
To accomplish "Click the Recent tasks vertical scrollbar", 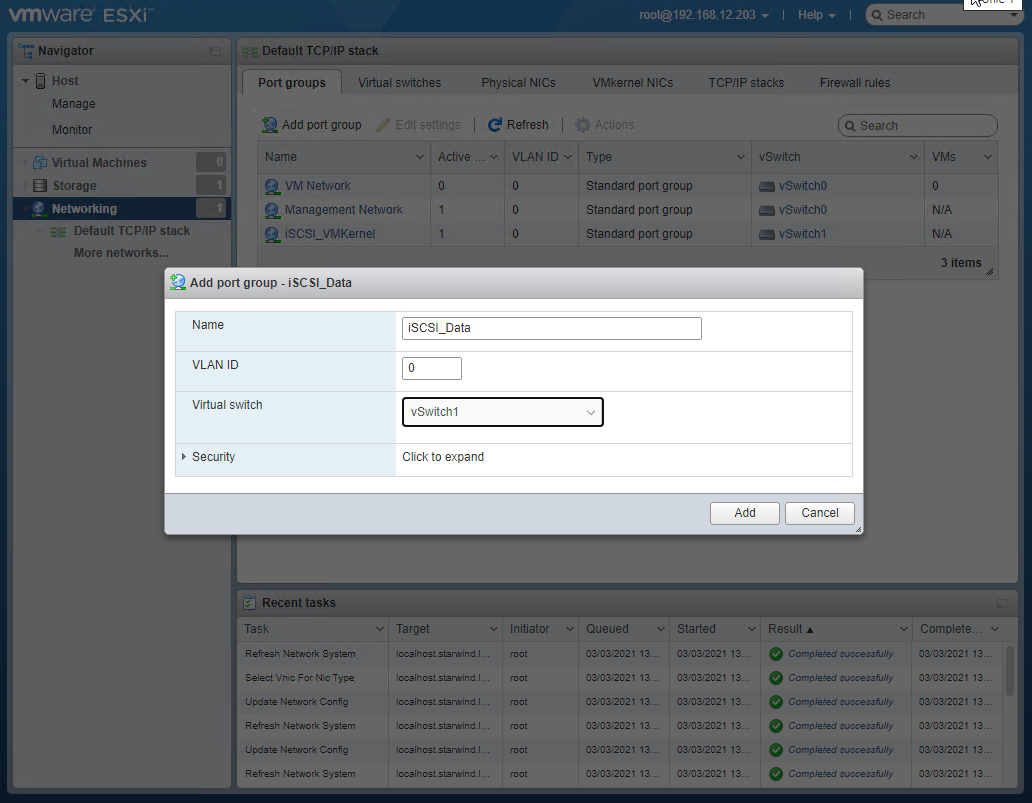I will coord(1010,670).
